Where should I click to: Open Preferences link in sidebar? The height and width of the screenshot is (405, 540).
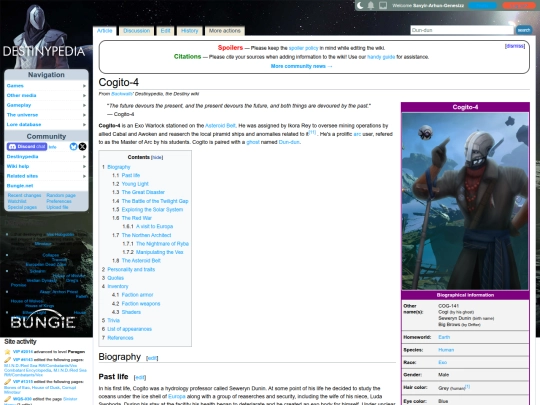[59, 201]
